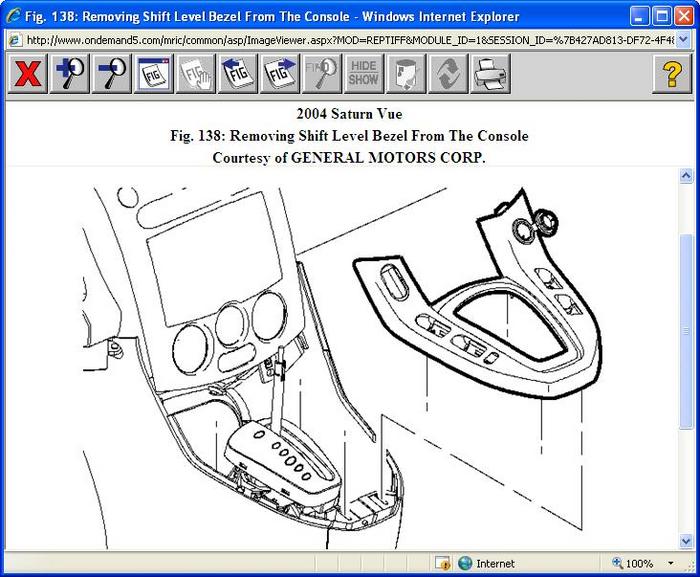Click the '2004 Saturn Vue' heading text
Image resolution: width=700 pixels, height=577 pixels.
click(350, 114)
